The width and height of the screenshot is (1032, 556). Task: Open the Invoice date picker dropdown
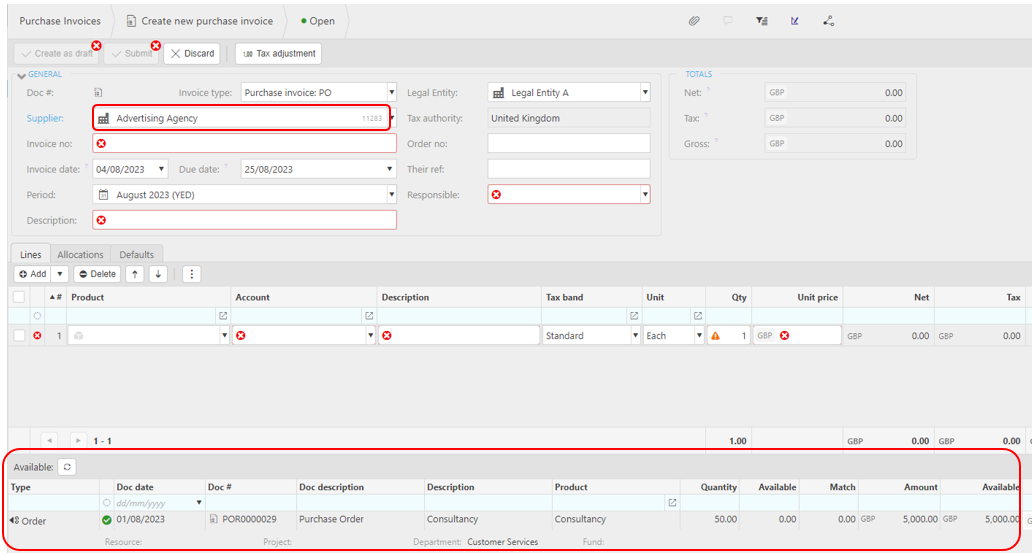[161, 169]
